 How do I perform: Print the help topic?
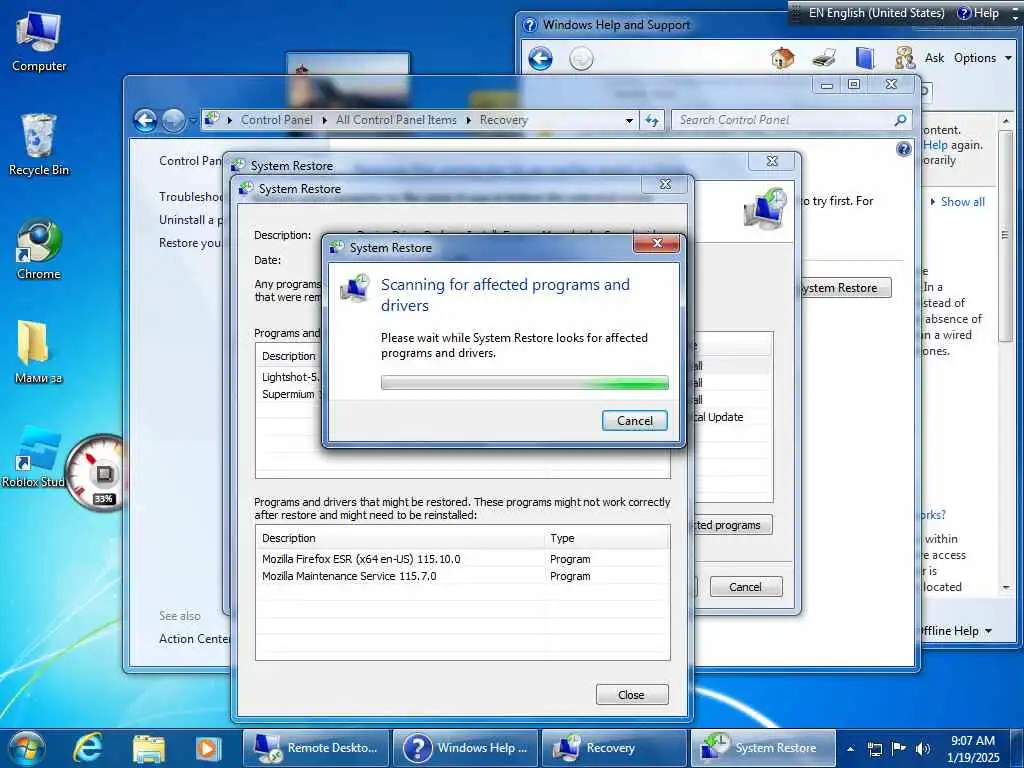tap(824, 58)
